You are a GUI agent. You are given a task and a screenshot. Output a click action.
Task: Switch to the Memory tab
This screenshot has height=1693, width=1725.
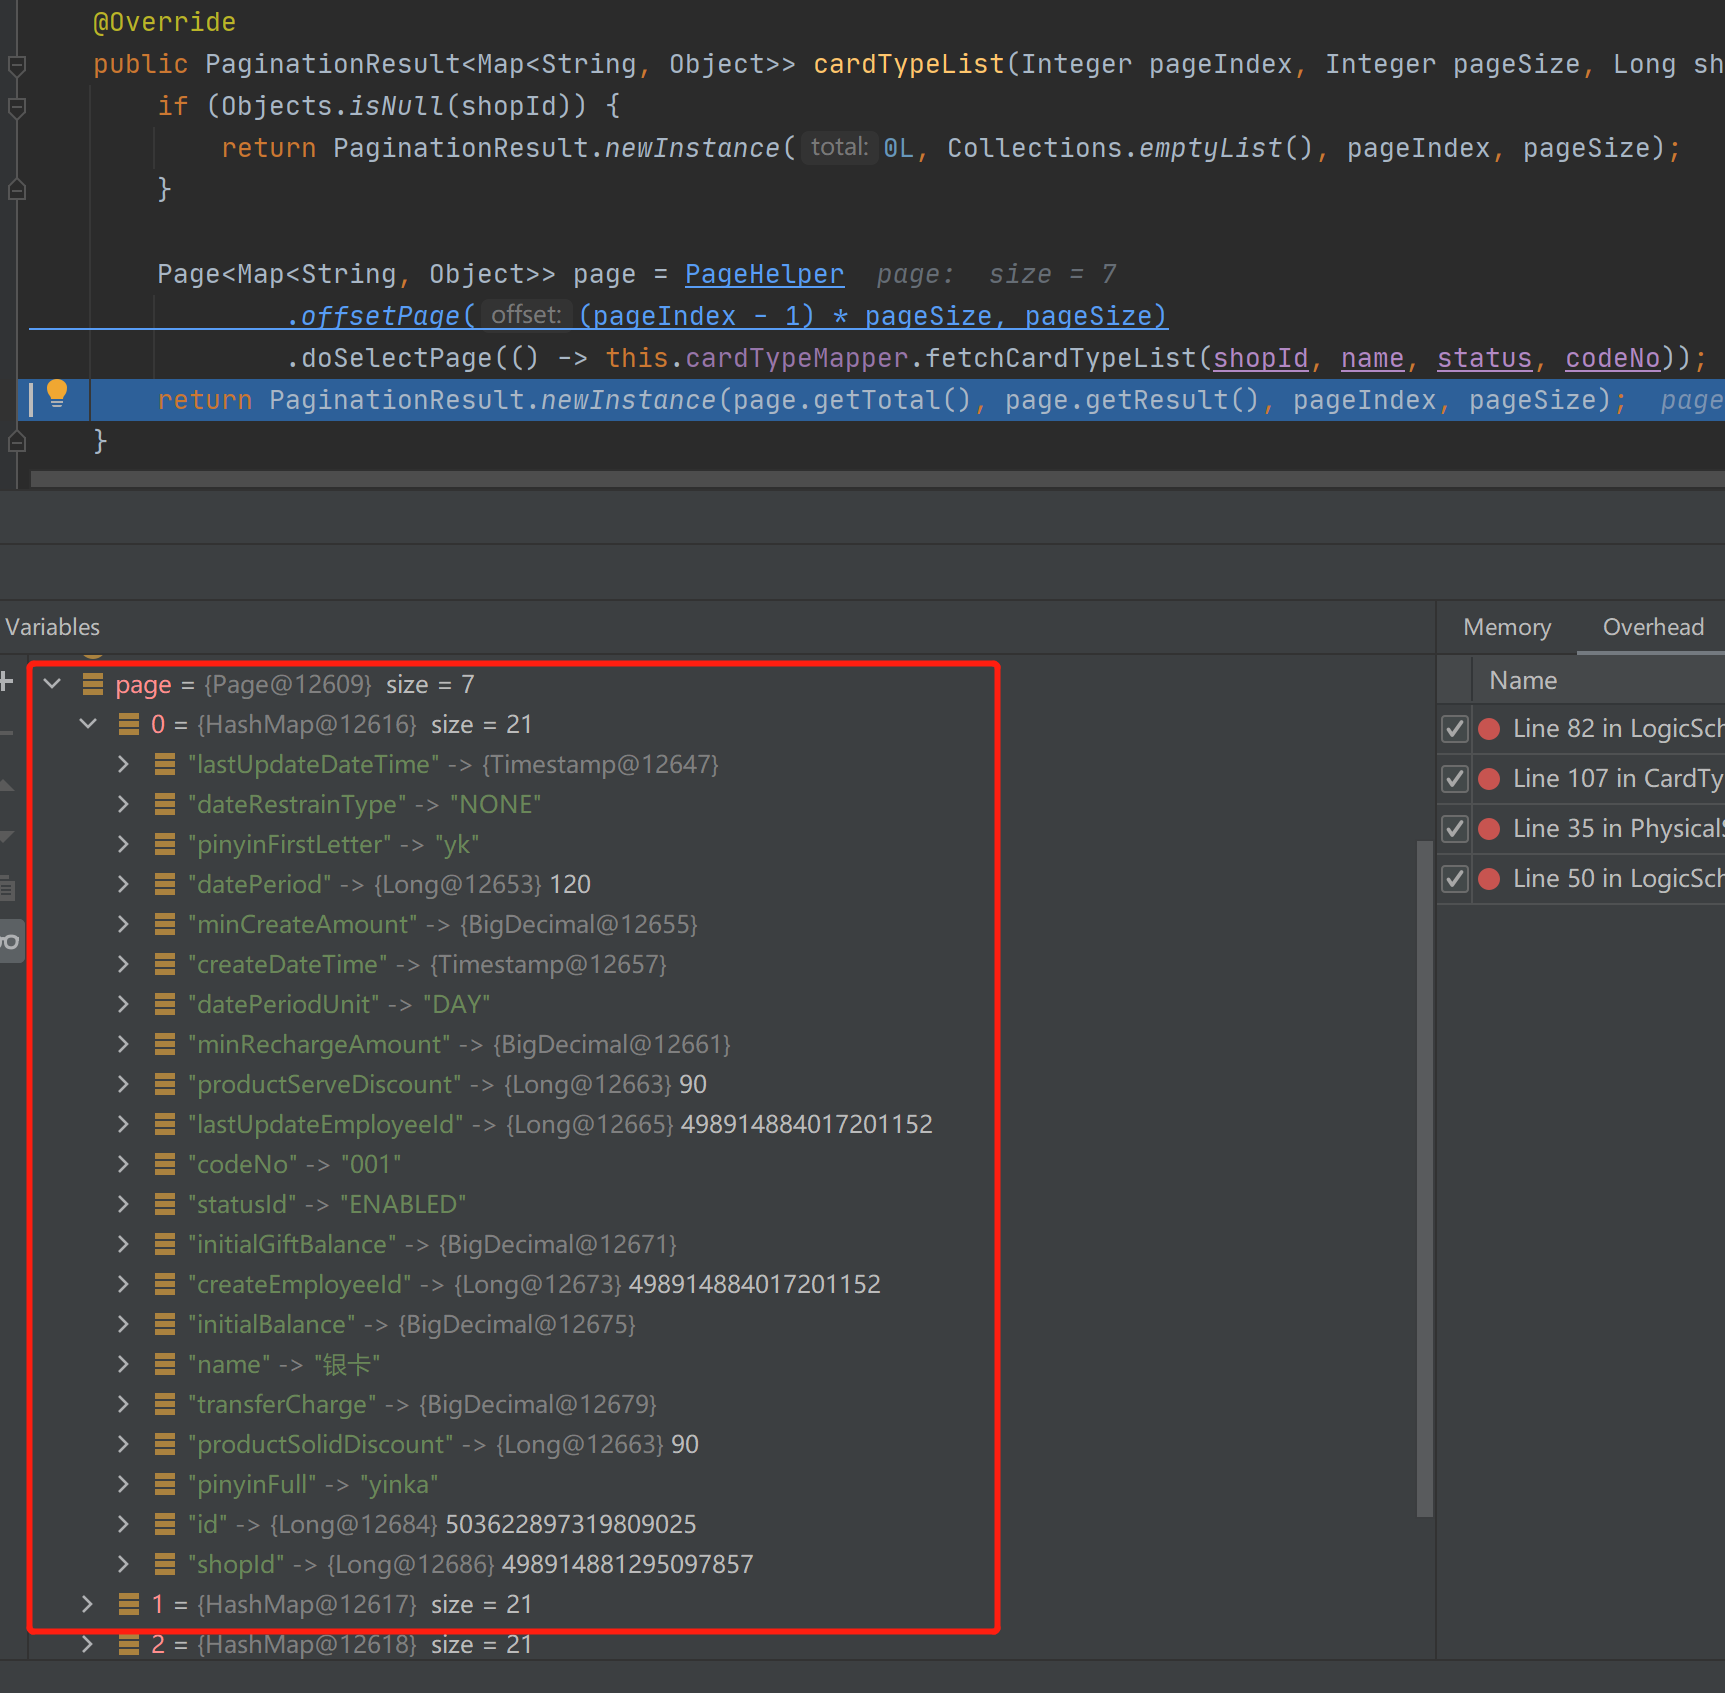(x=1506, y=627)
